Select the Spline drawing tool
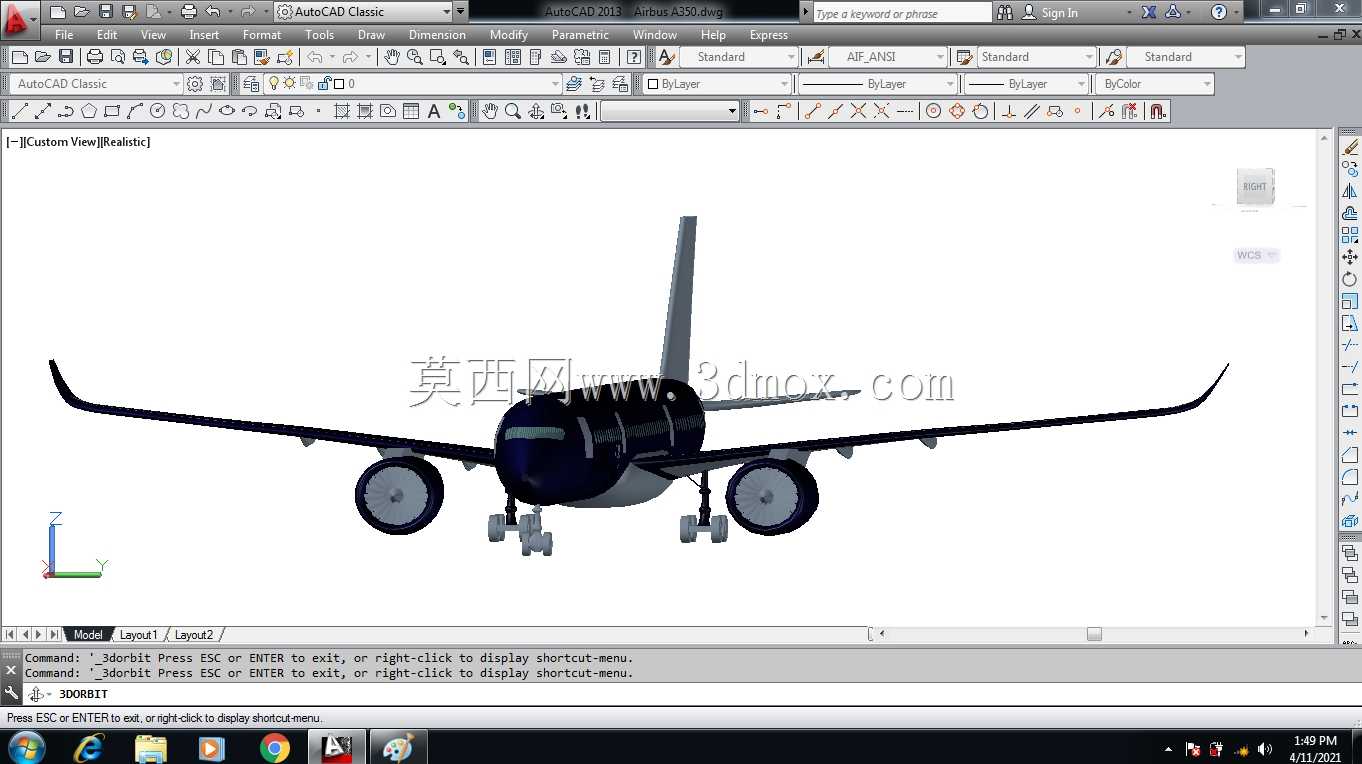 (x=204, y=111)
